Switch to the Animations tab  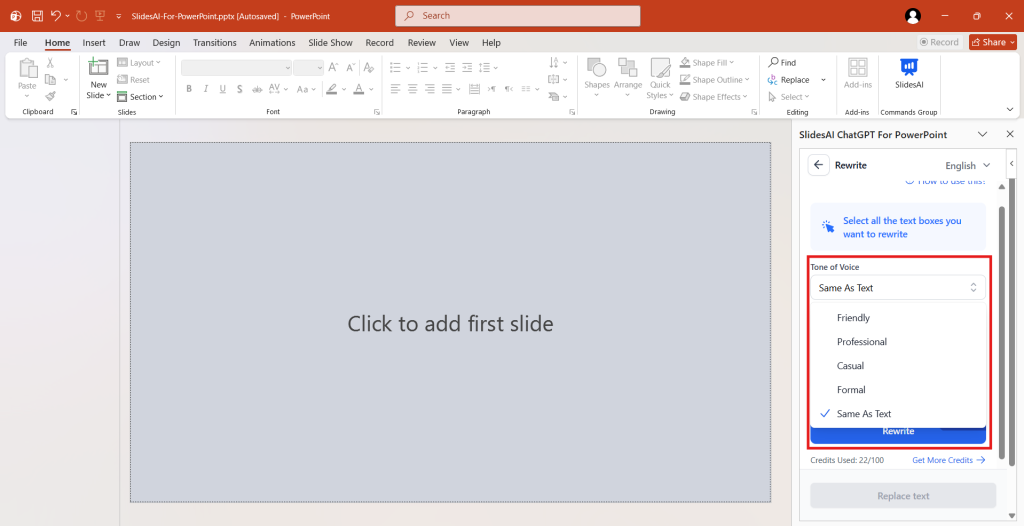pos(272,42)
